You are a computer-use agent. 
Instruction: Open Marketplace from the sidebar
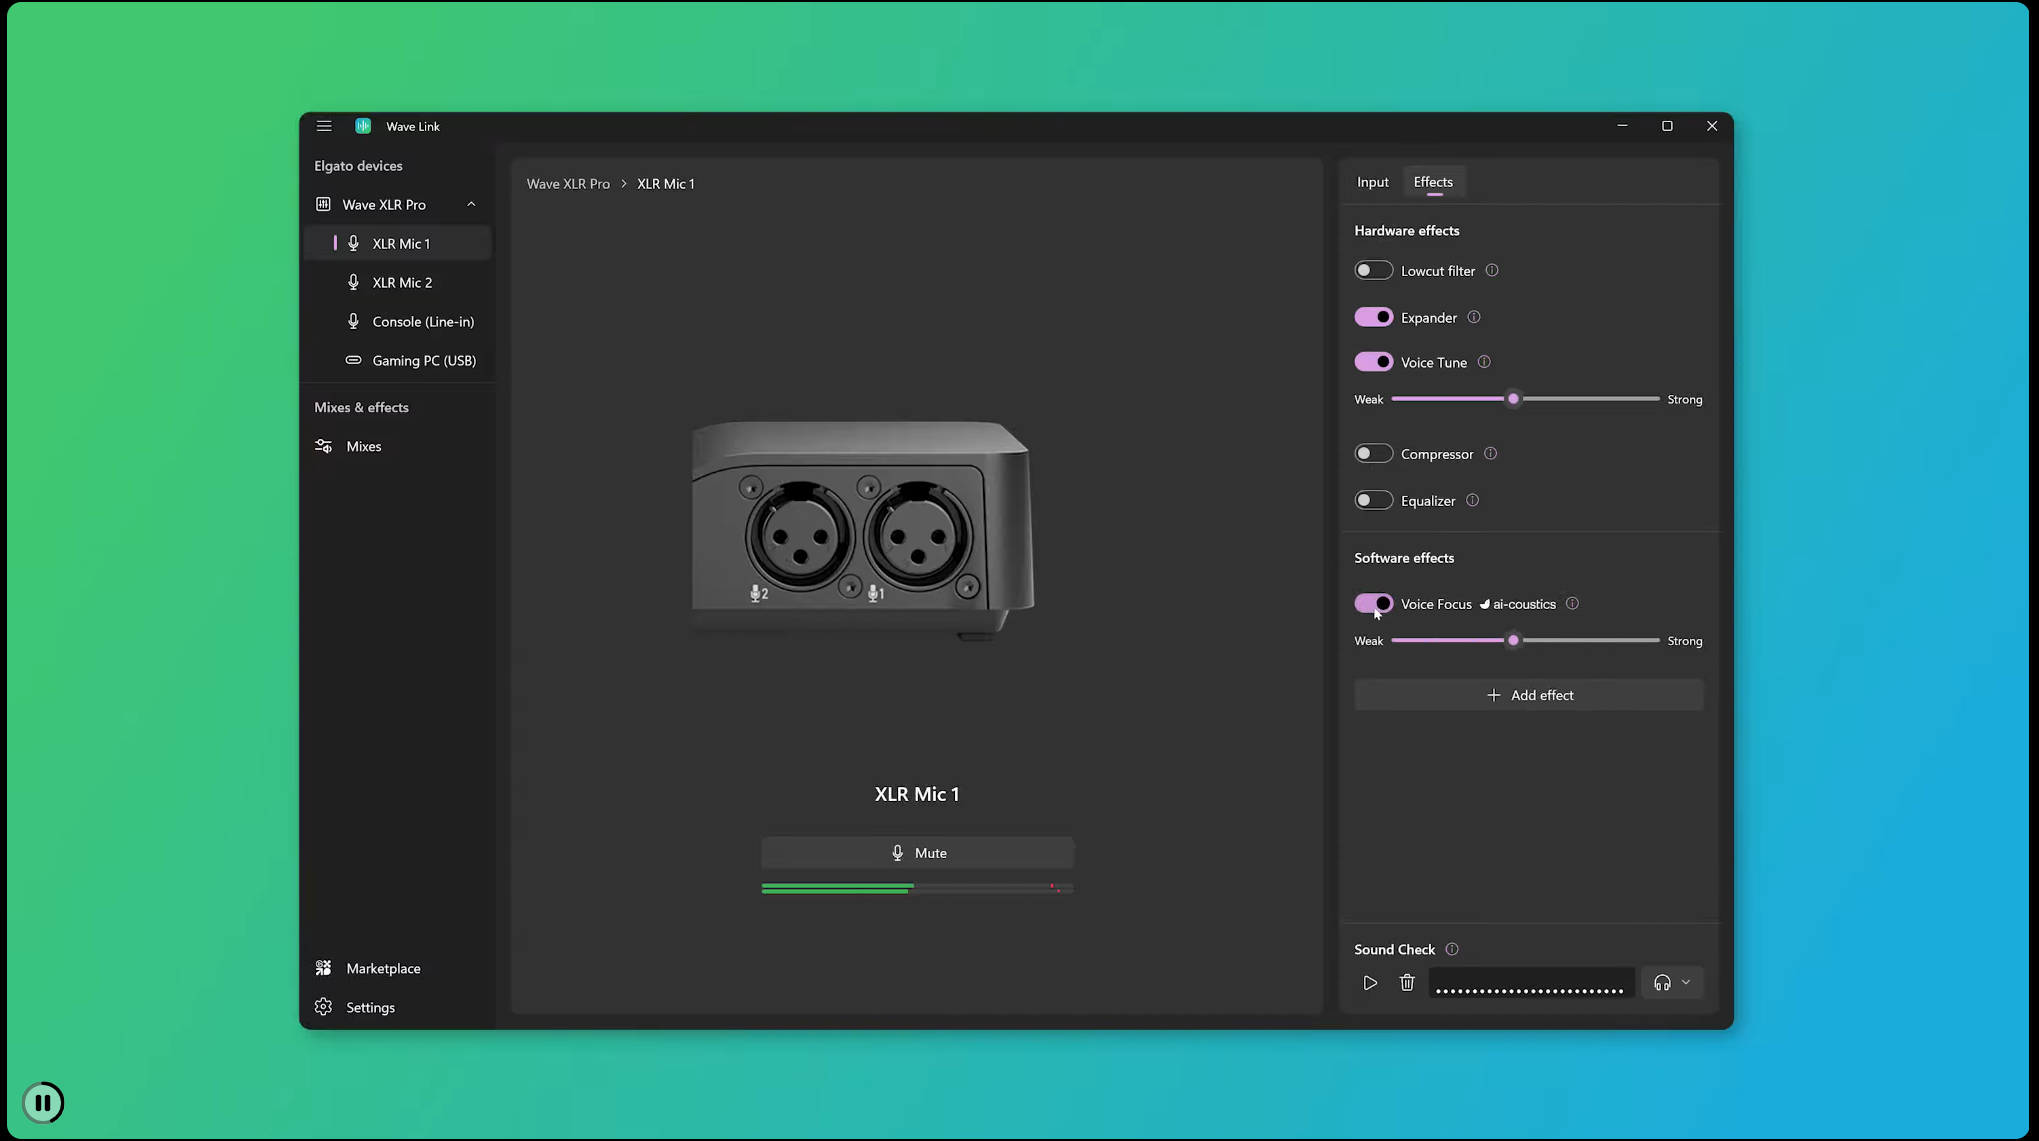tap(382, 968)
